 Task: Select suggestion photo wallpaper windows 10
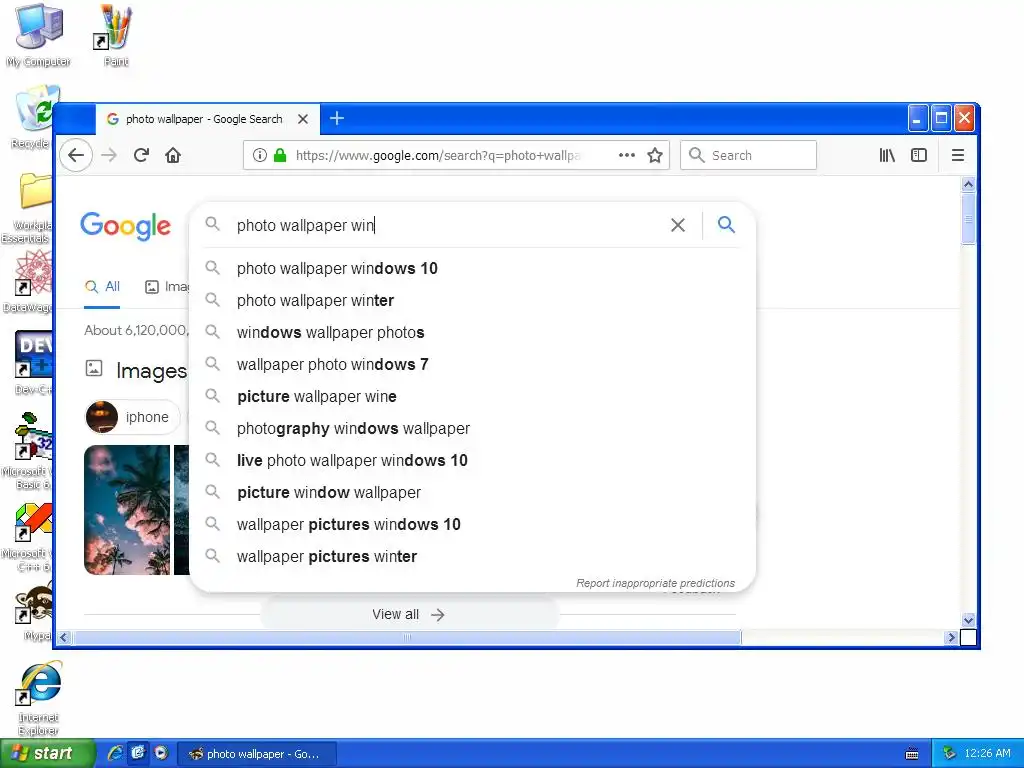click(473, 268)
